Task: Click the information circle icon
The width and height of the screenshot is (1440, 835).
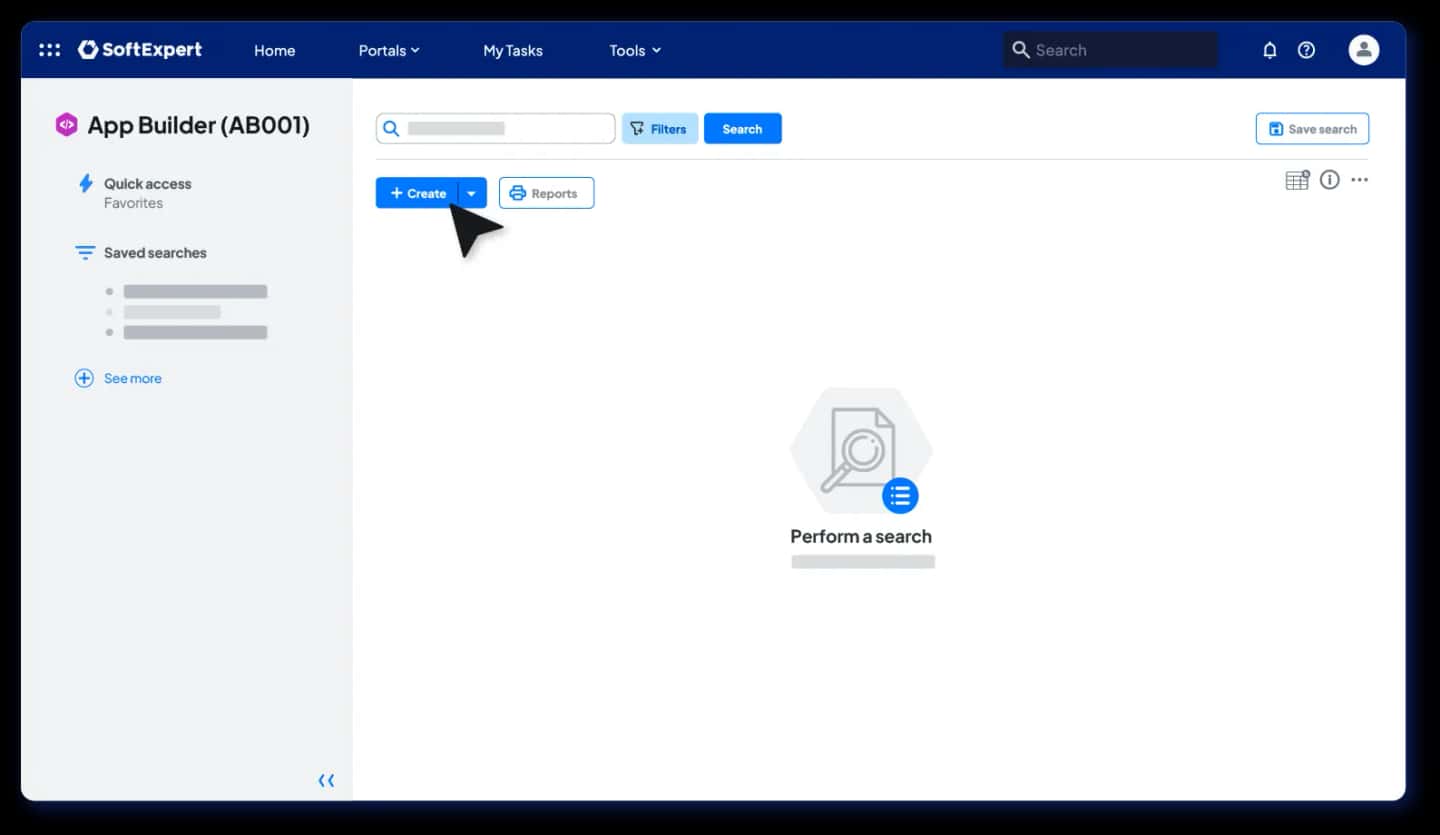Action: coord(1329,180)
